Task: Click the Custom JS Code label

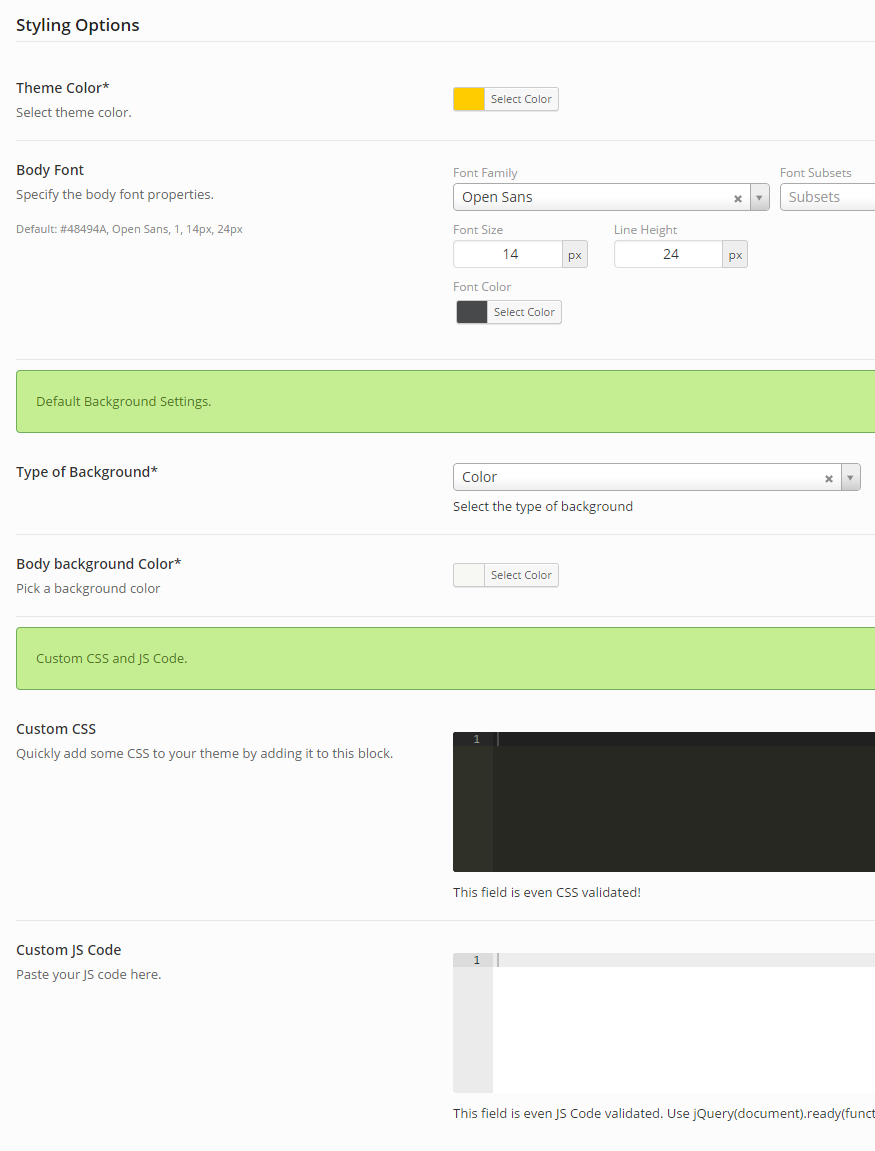Action: click(x=68, y=950)
